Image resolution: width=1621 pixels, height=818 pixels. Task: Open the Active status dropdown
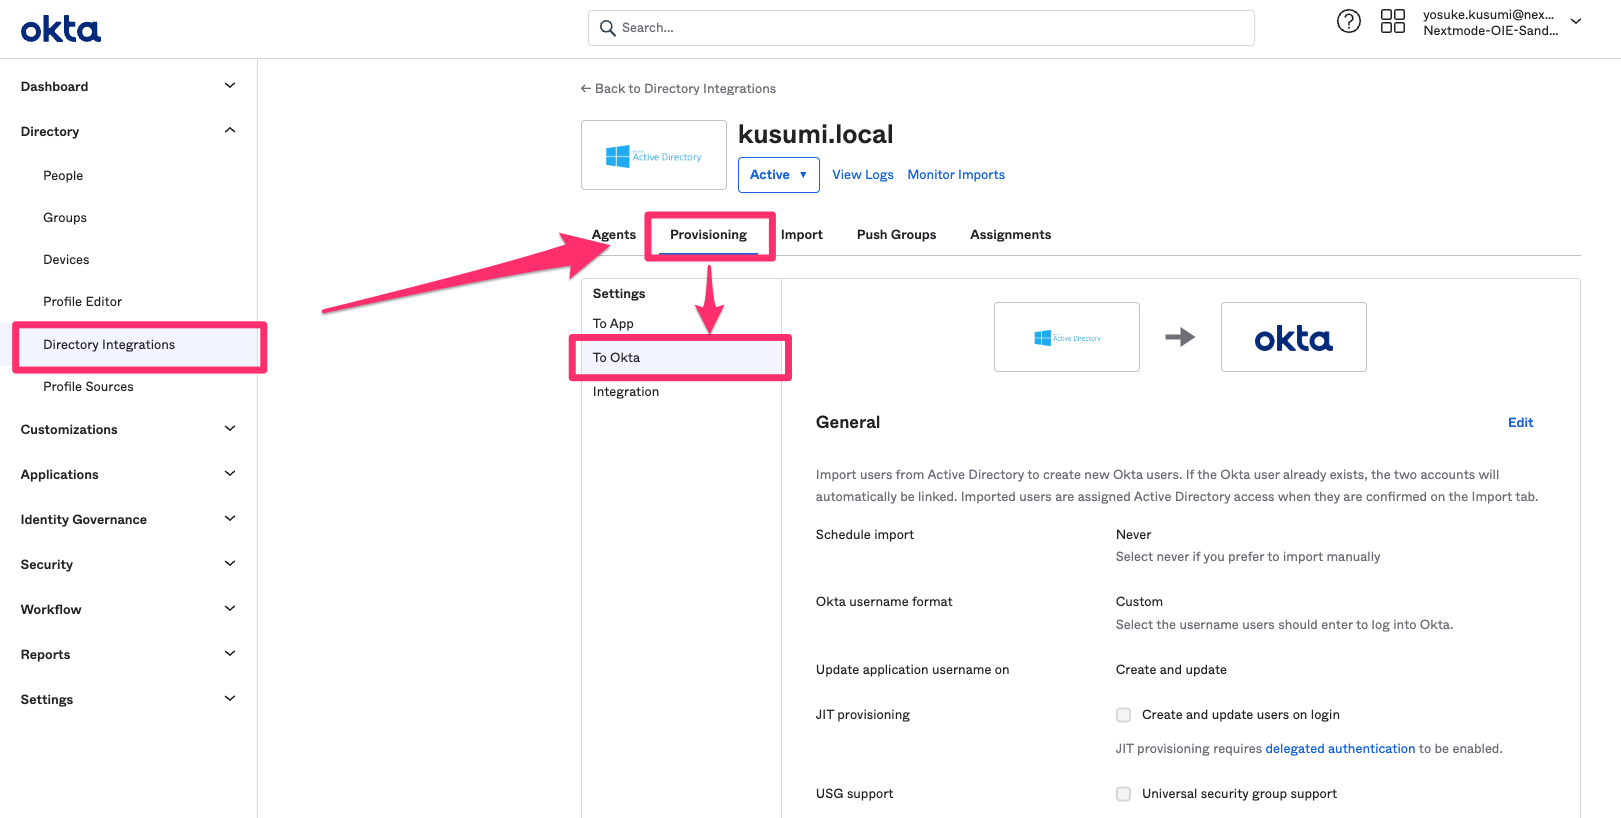pos(778,175)
